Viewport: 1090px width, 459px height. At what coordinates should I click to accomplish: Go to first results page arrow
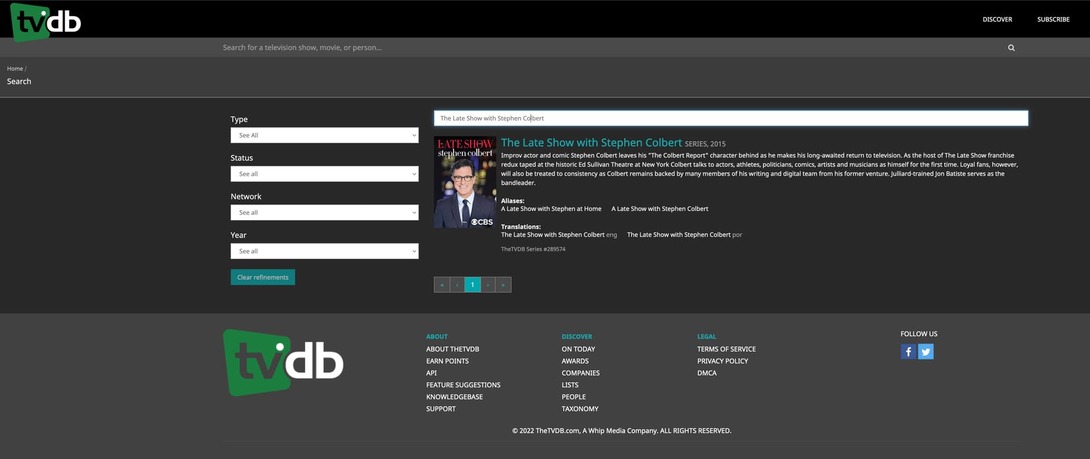coord(441,284)
